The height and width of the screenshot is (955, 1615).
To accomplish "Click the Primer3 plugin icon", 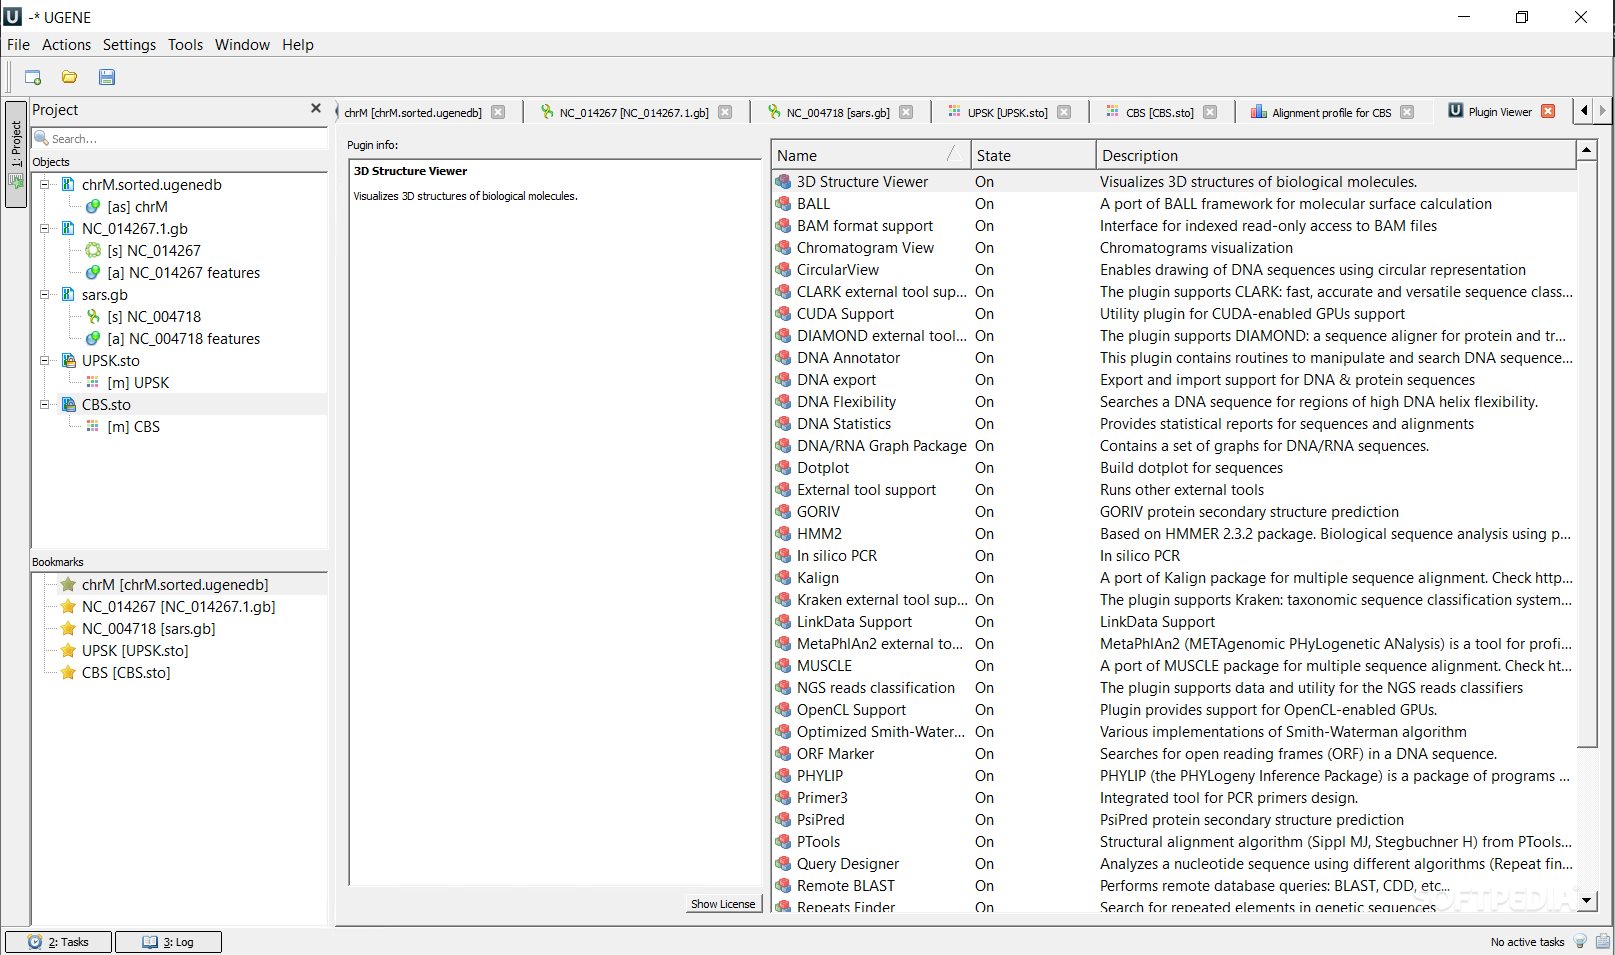I will (x=784, y=797).
